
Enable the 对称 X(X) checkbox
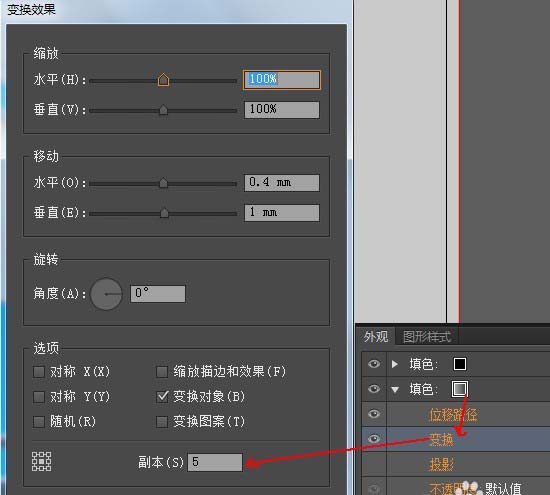coord(39,372)
